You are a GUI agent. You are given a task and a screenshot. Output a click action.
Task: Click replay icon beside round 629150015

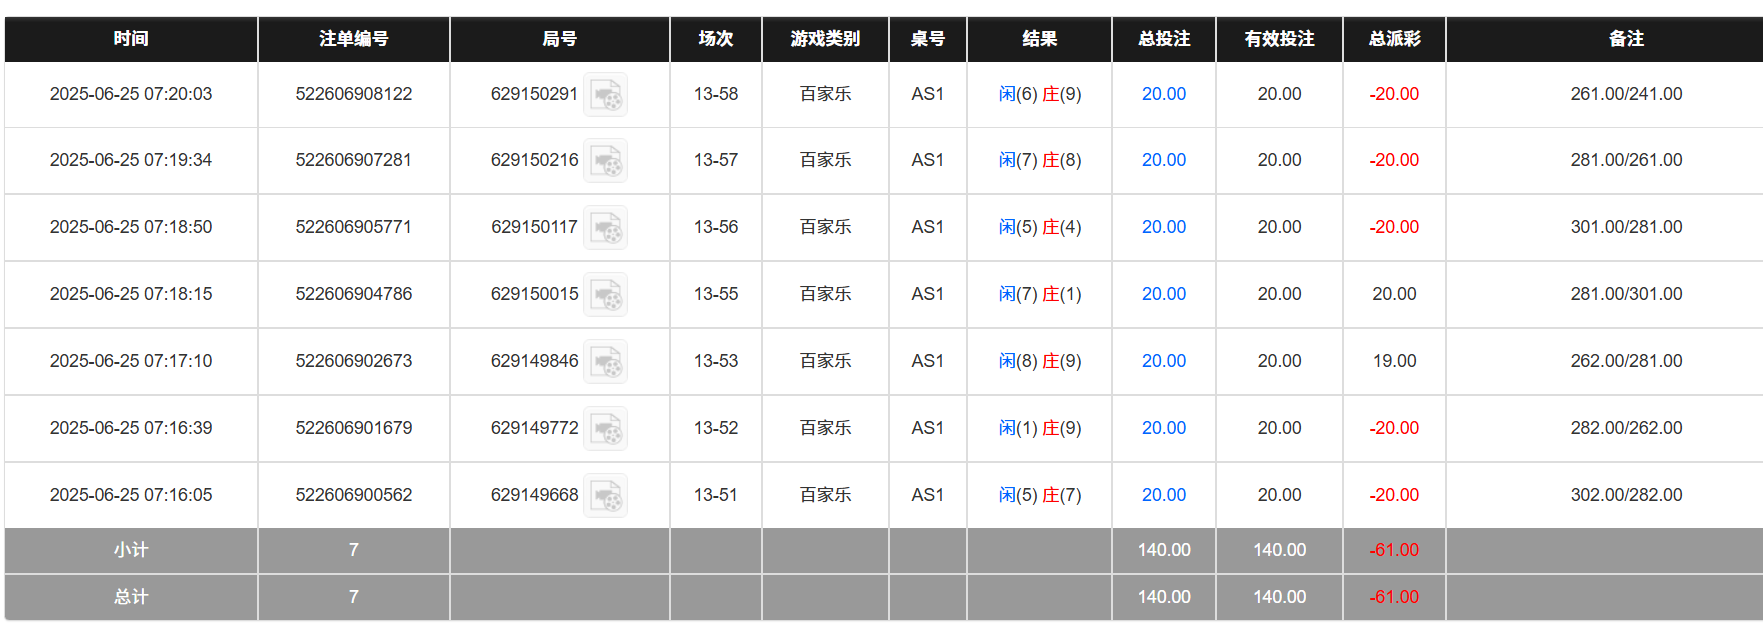click(605, 295)
